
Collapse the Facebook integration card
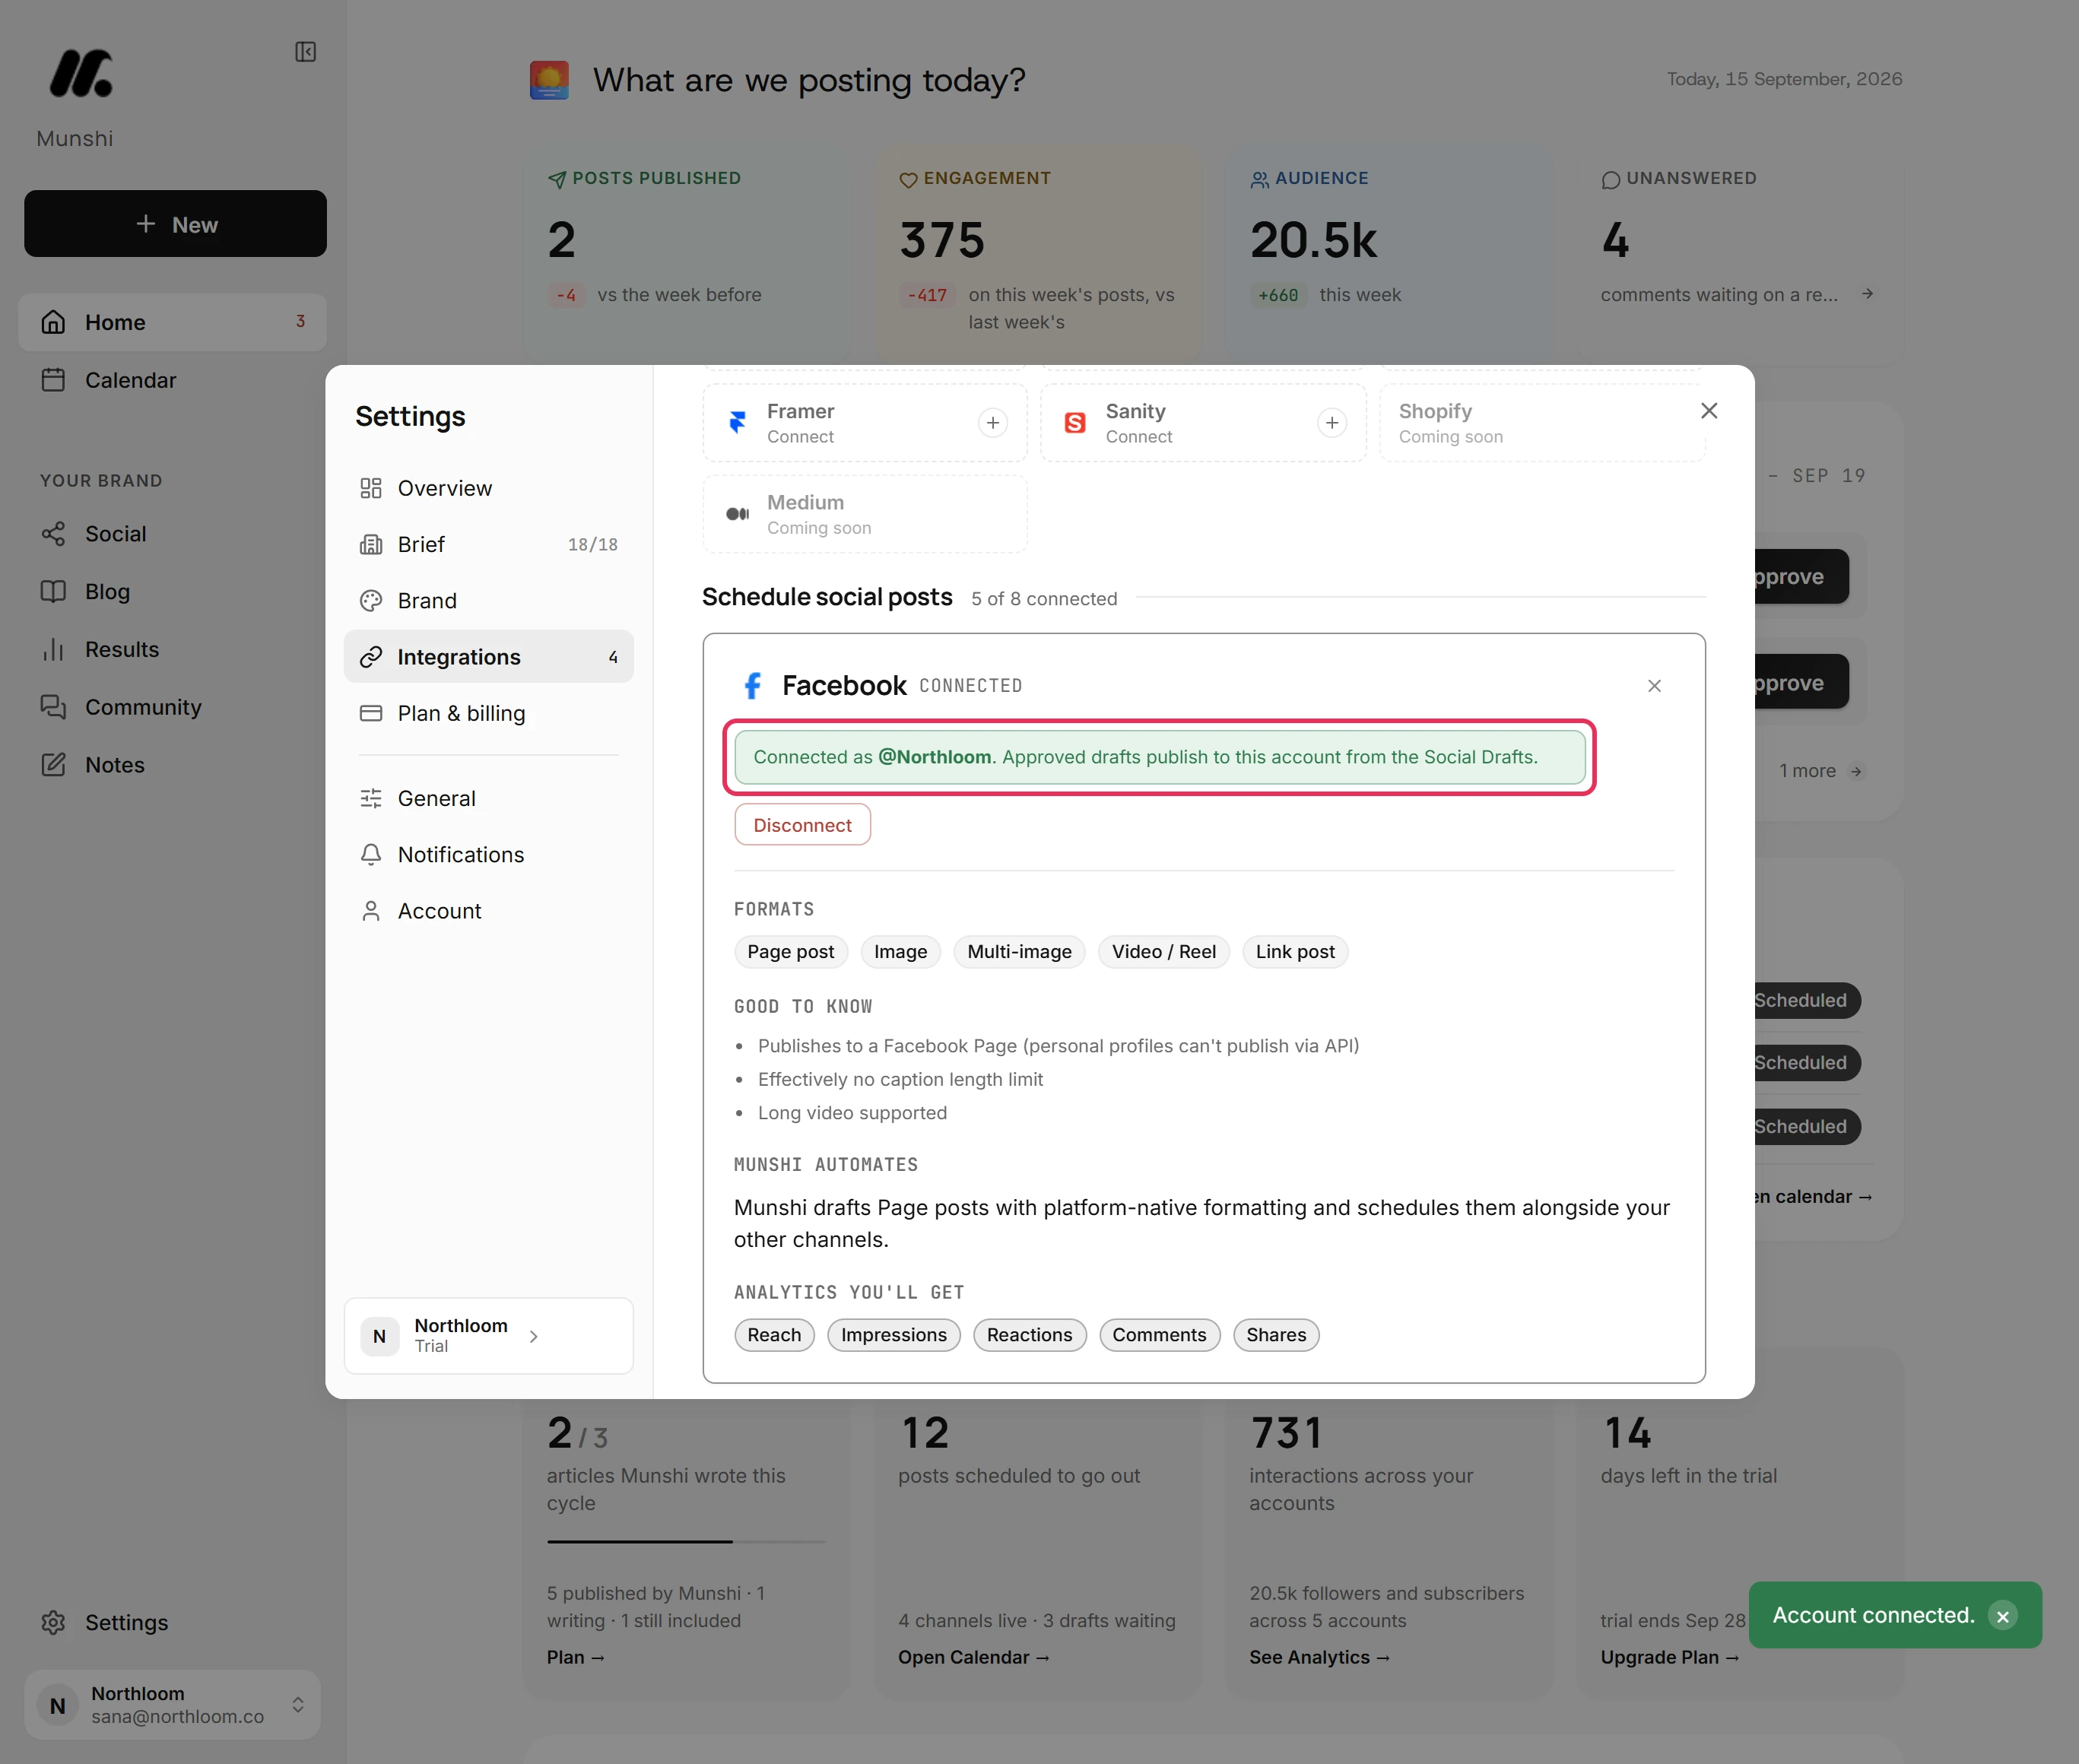(x=1654, y=686)
